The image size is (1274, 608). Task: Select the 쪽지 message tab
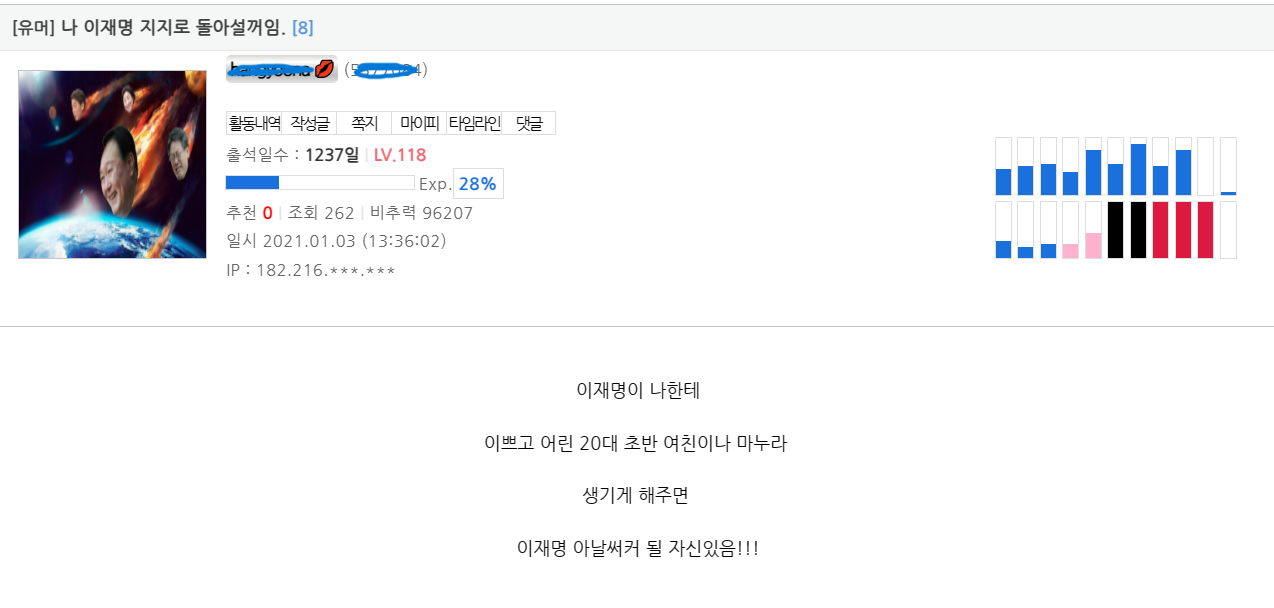click(364, 123)
